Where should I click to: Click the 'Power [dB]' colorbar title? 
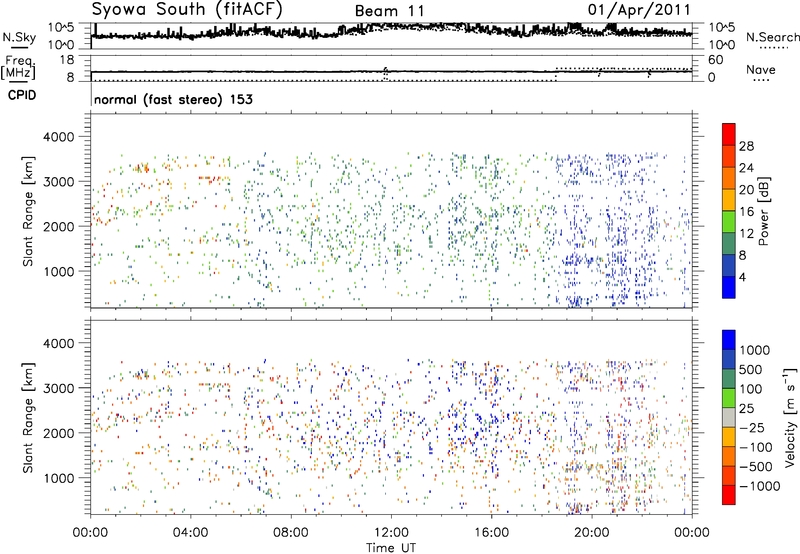click(764, 211)
